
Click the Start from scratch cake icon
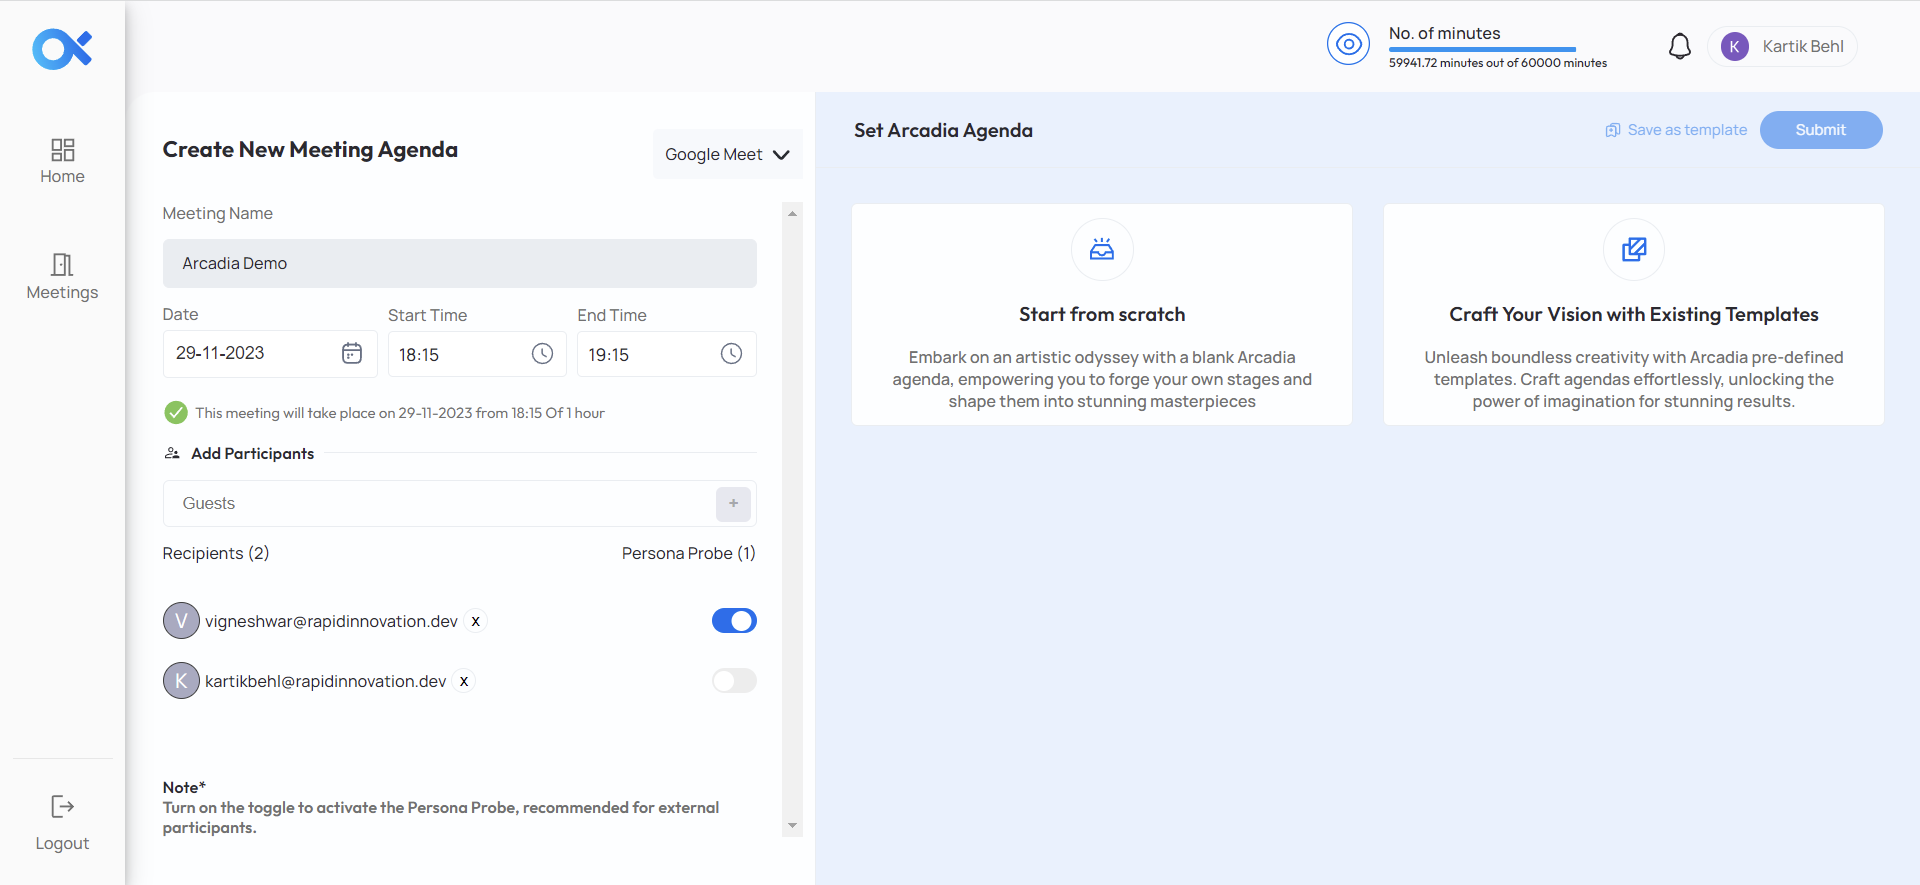coord(1101,249)
